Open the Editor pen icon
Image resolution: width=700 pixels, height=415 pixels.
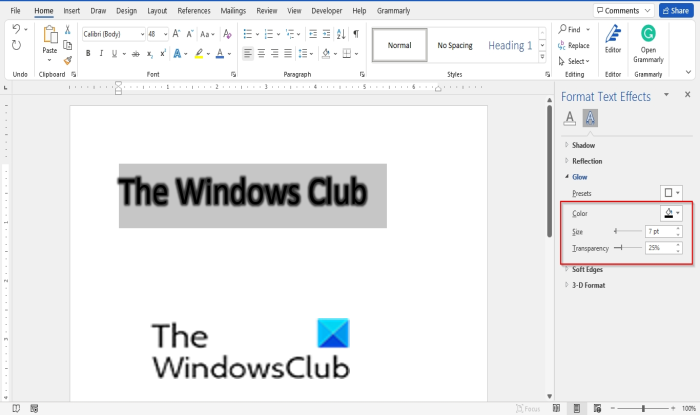click(613, 35)
